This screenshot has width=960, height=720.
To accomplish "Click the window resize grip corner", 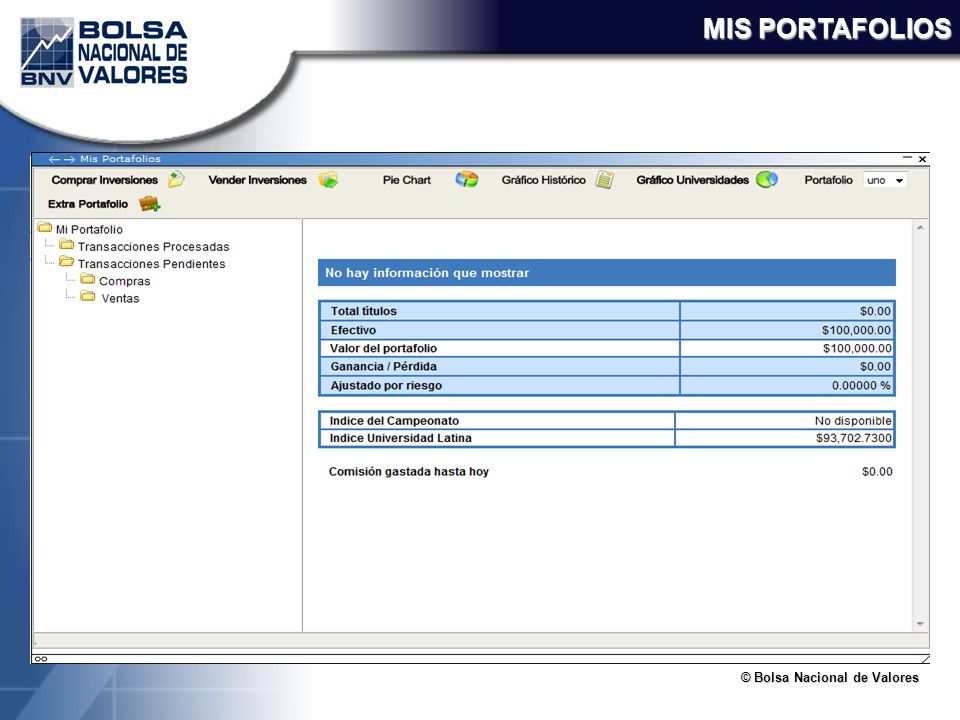I will point(925,659).
